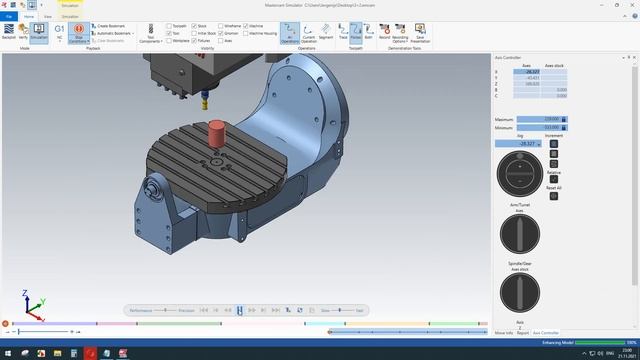Select the Simulation mode button
This screenshot has height=360, width=640.
point(39,32)
